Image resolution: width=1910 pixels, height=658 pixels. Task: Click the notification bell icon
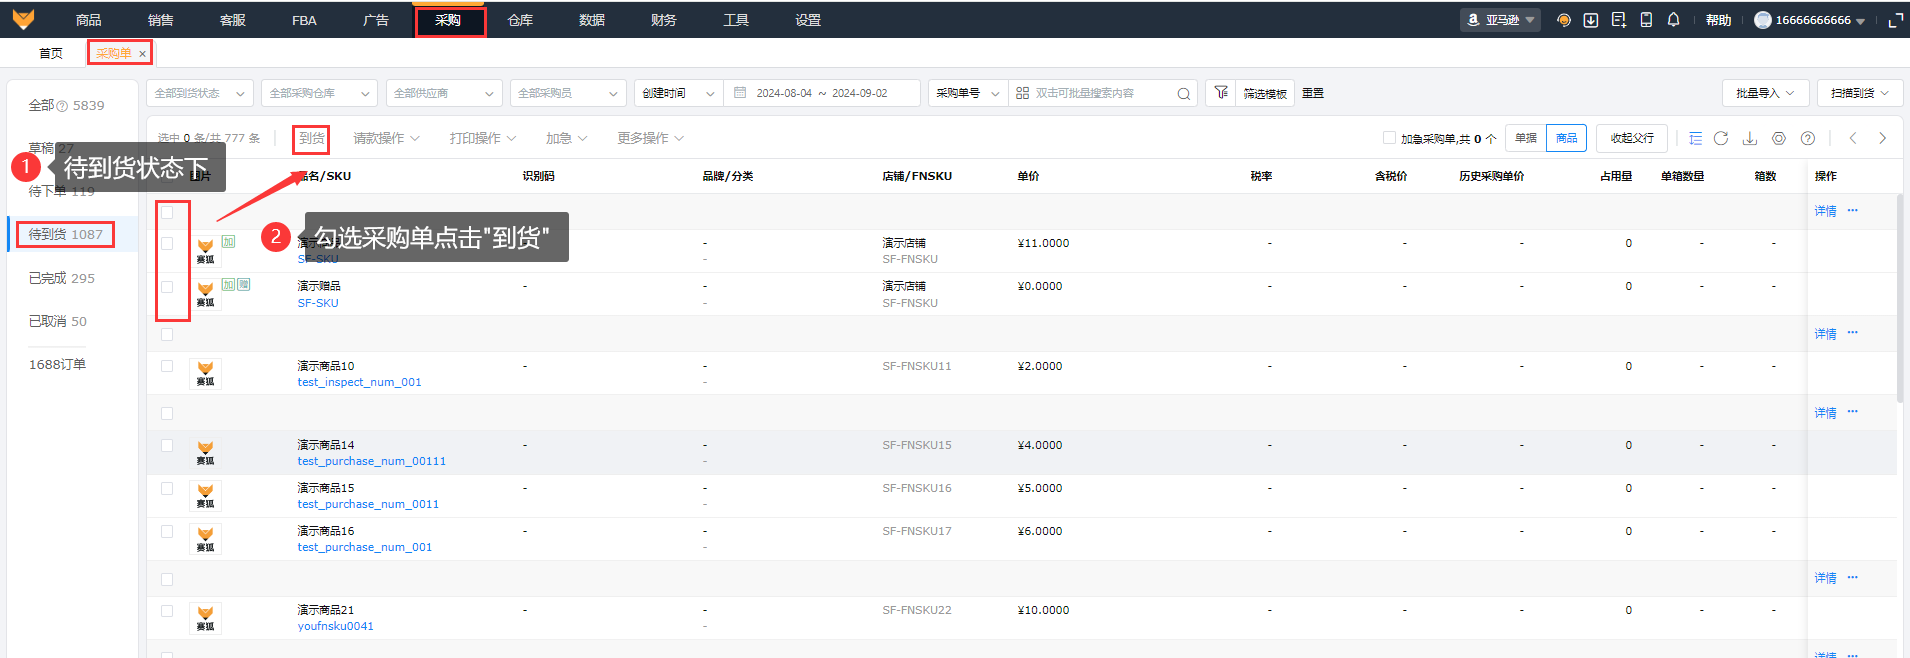[1673, 20]
